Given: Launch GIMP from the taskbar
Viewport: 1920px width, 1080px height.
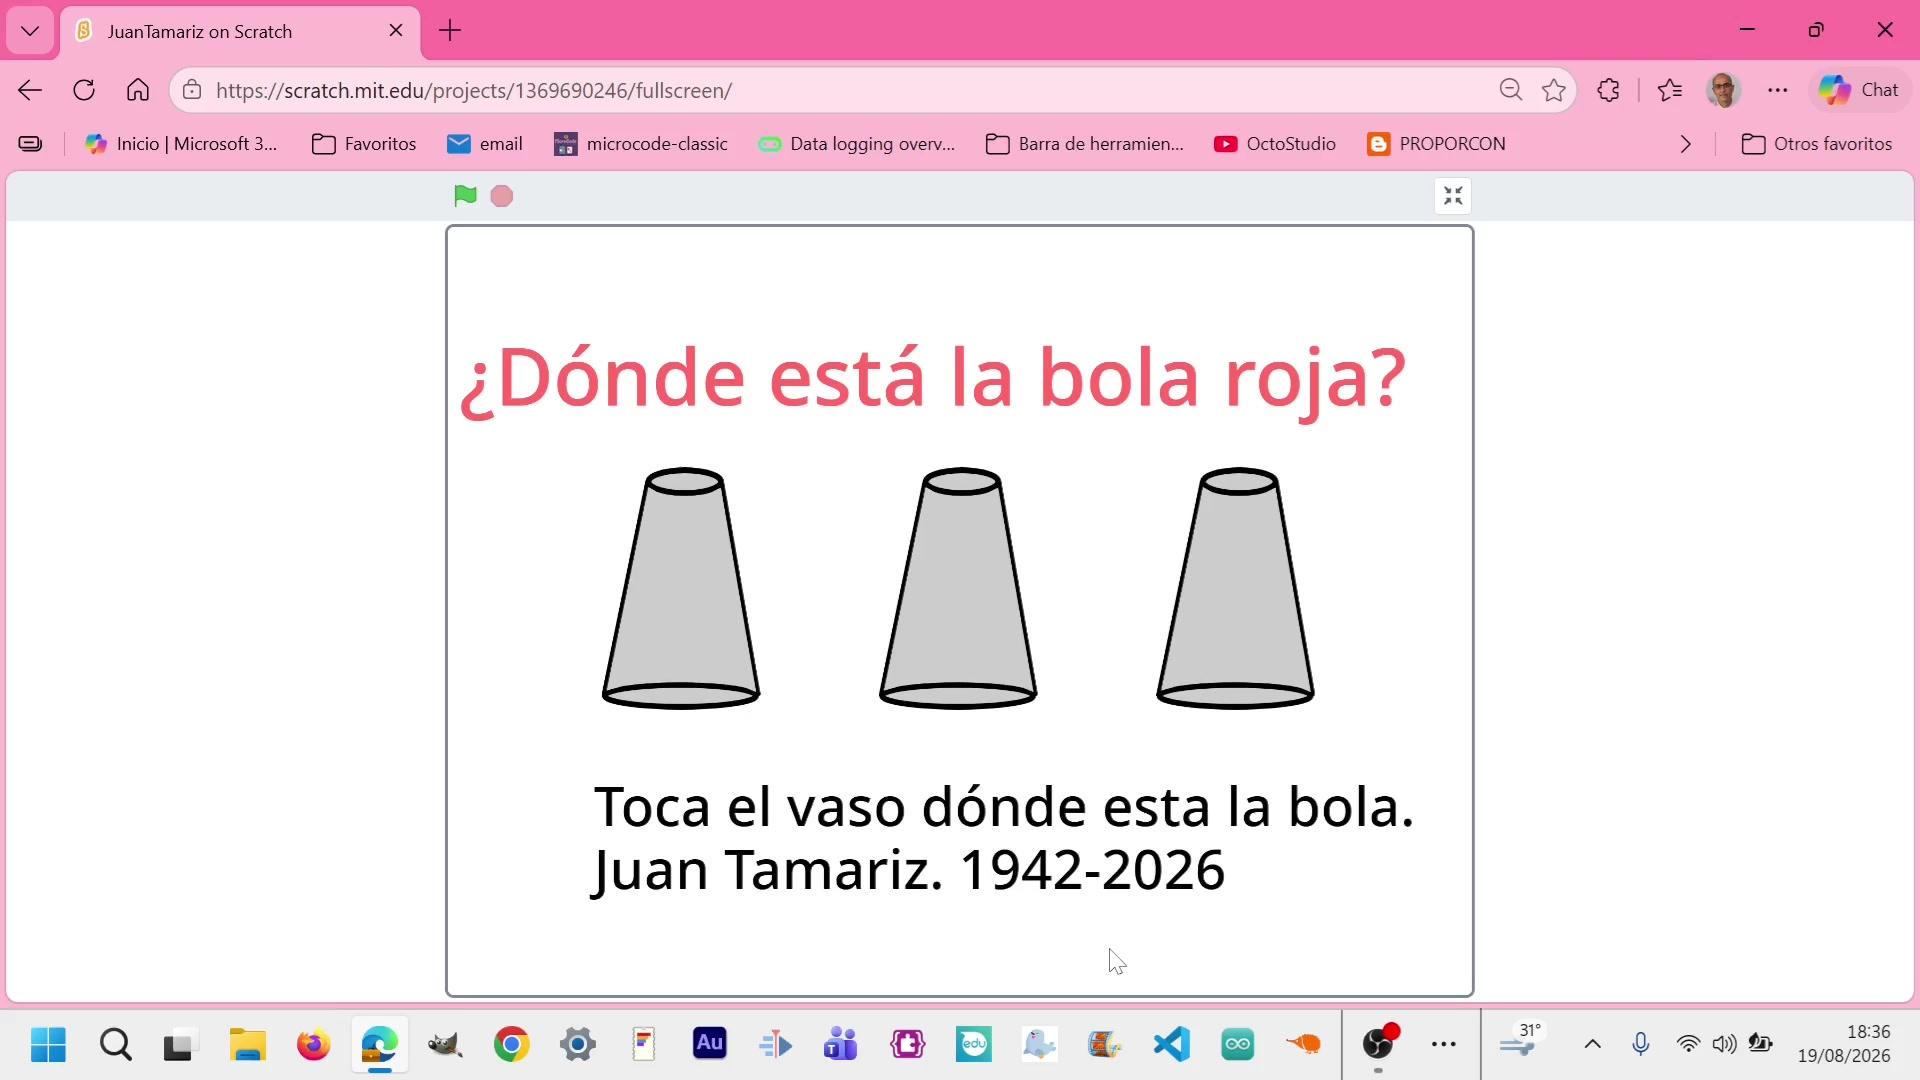Looking at the screenshot, I should (445, 1045).
